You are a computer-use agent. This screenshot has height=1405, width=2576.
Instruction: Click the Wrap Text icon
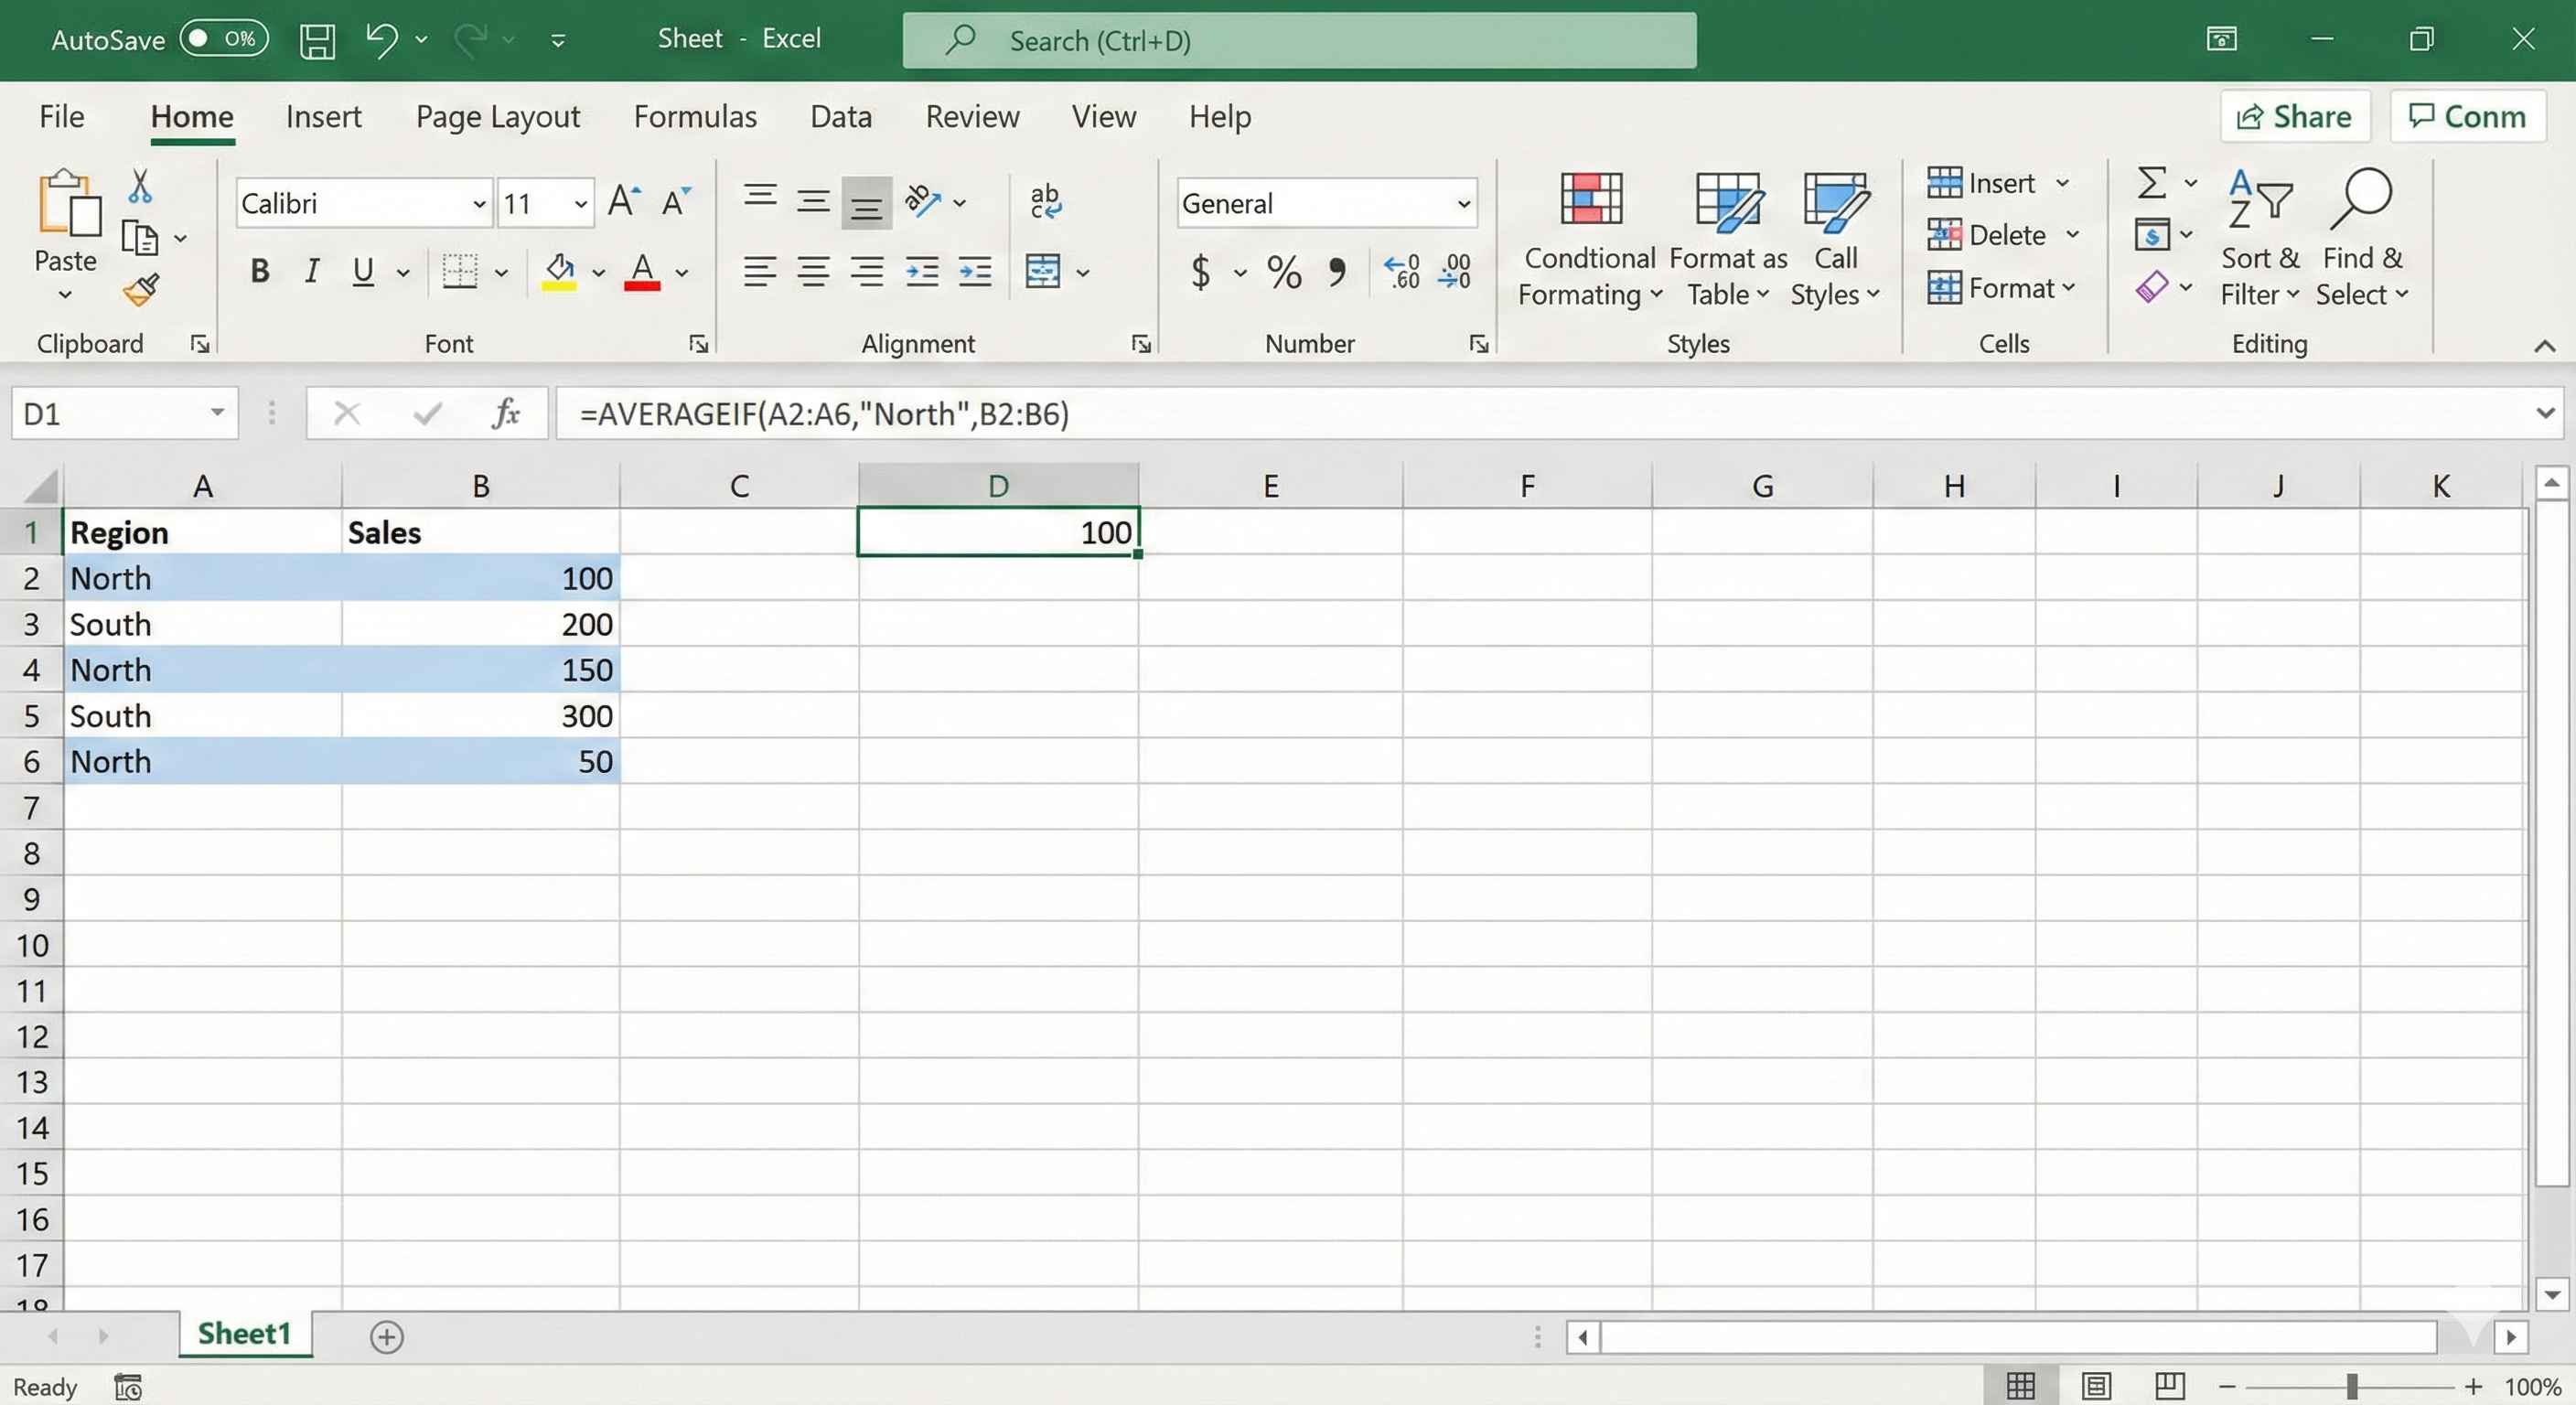tap(1045, 201)
